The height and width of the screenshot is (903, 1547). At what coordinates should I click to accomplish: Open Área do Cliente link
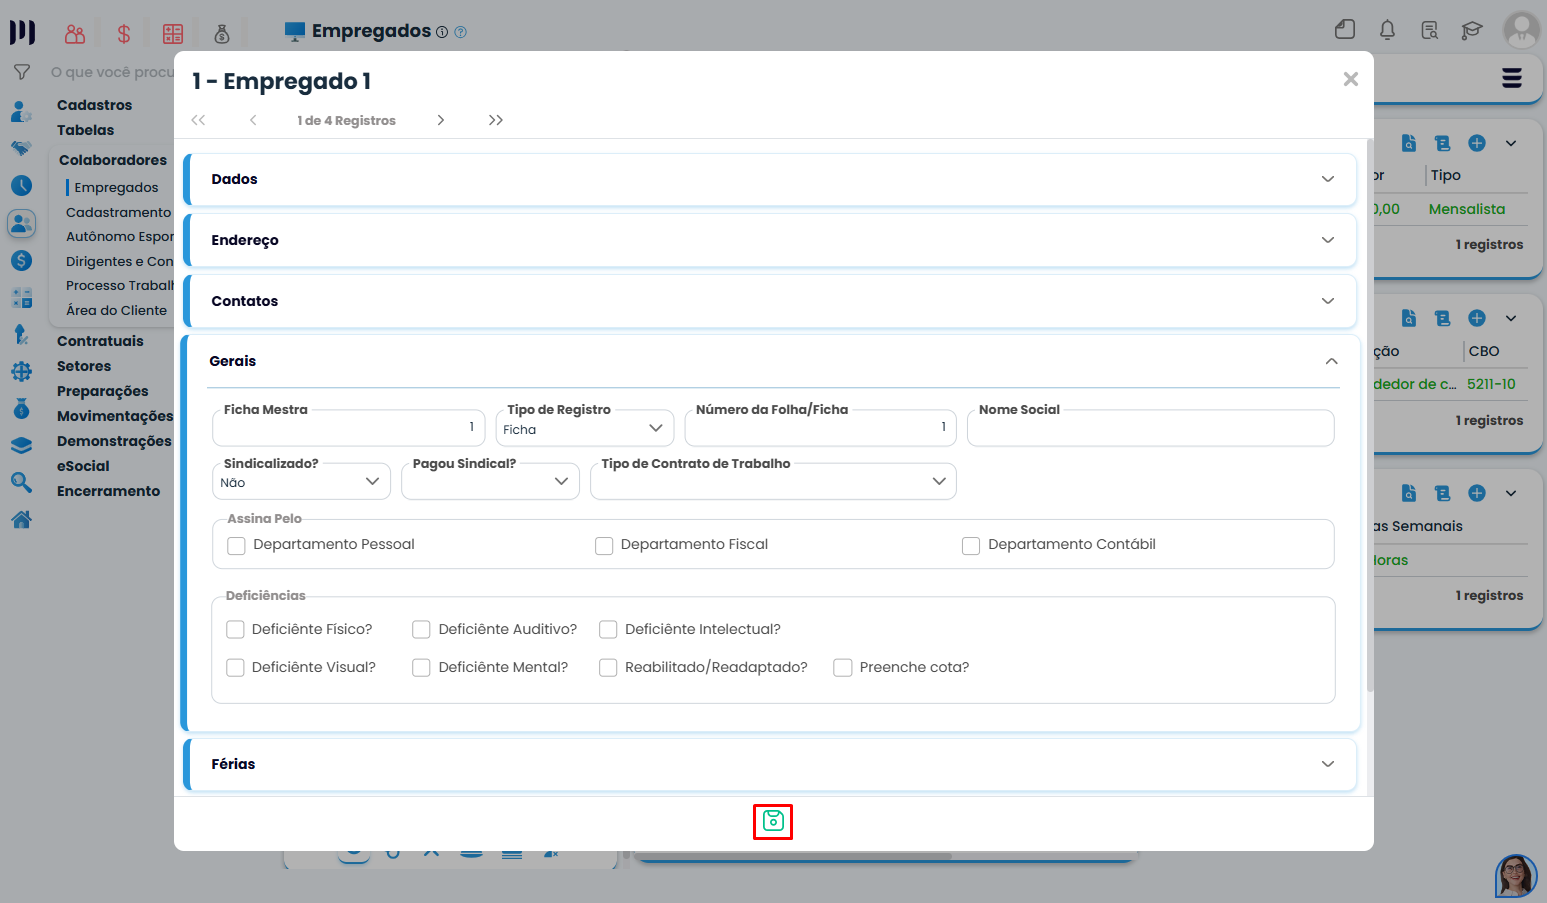[116, 310]
